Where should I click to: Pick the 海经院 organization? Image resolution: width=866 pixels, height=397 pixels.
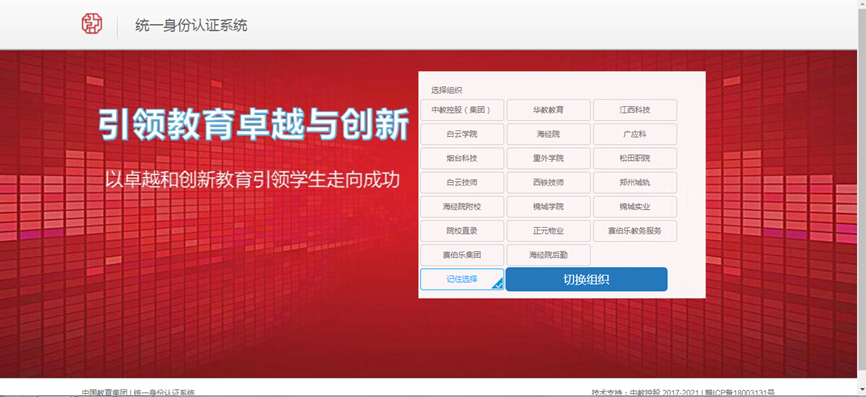click(x=548, y=134)
